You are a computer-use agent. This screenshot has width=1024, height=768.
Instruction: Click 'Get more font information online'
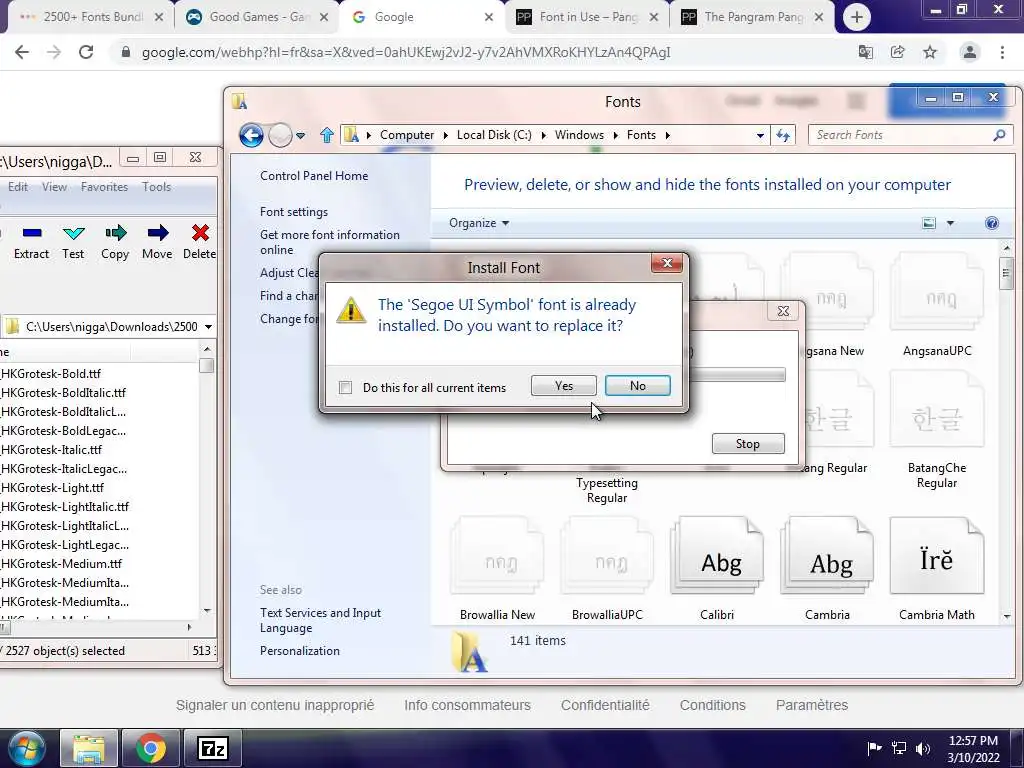pos(330,242)
